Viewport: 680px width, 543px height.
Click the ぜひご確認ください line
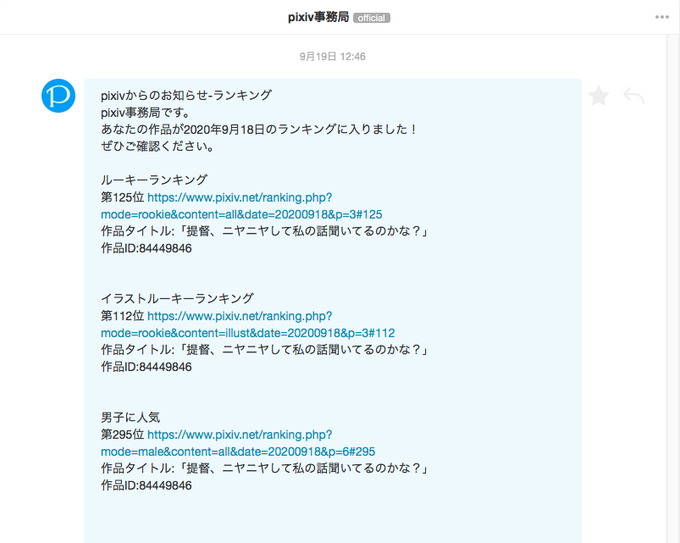158,146
